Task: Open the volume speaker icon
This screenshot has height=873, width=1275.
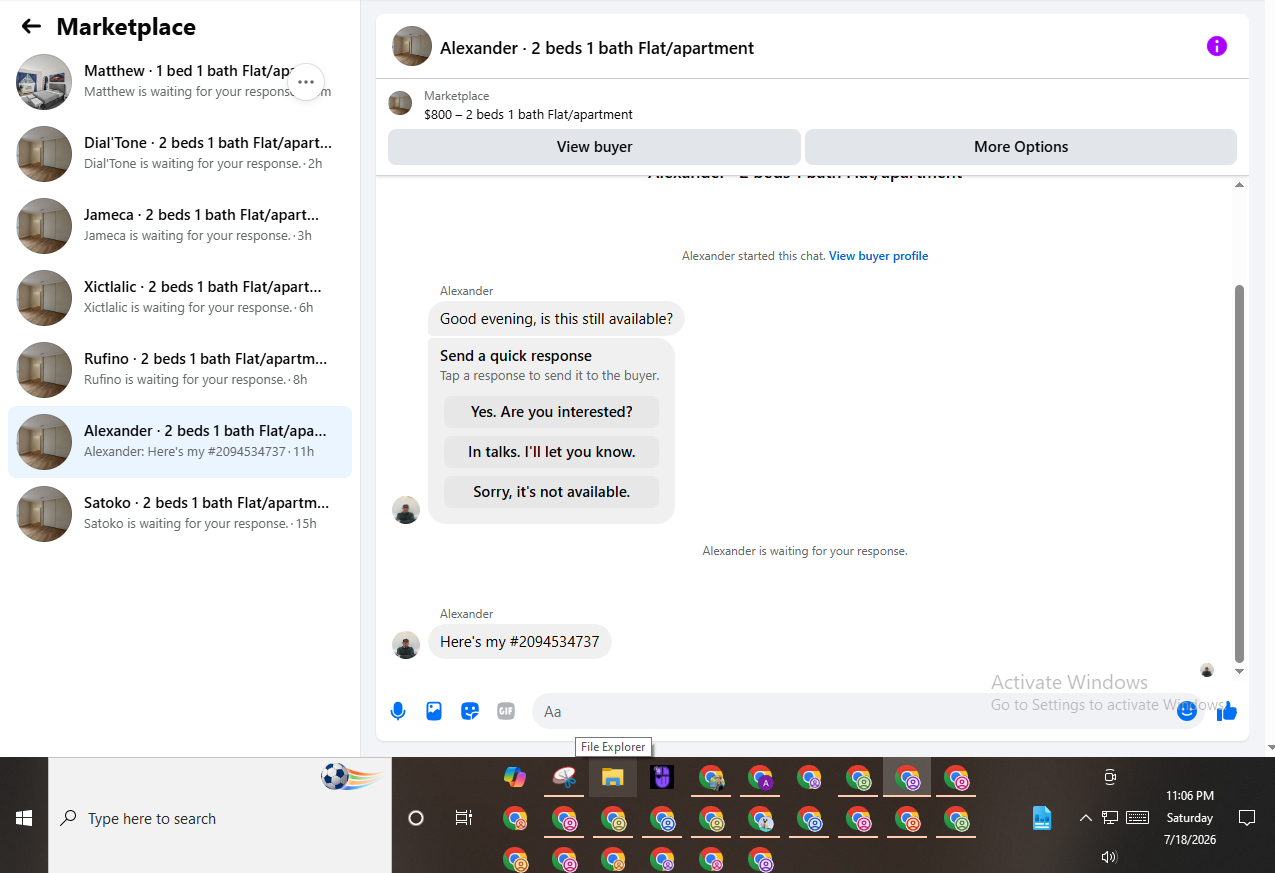Action: point(1109,857)
